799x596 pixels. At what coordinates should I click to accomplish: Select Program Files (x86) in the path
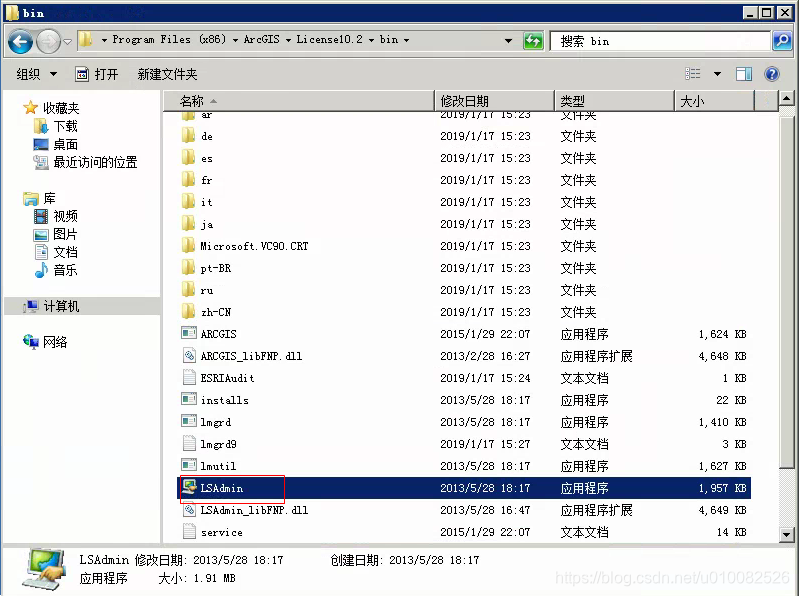[169, 39]
